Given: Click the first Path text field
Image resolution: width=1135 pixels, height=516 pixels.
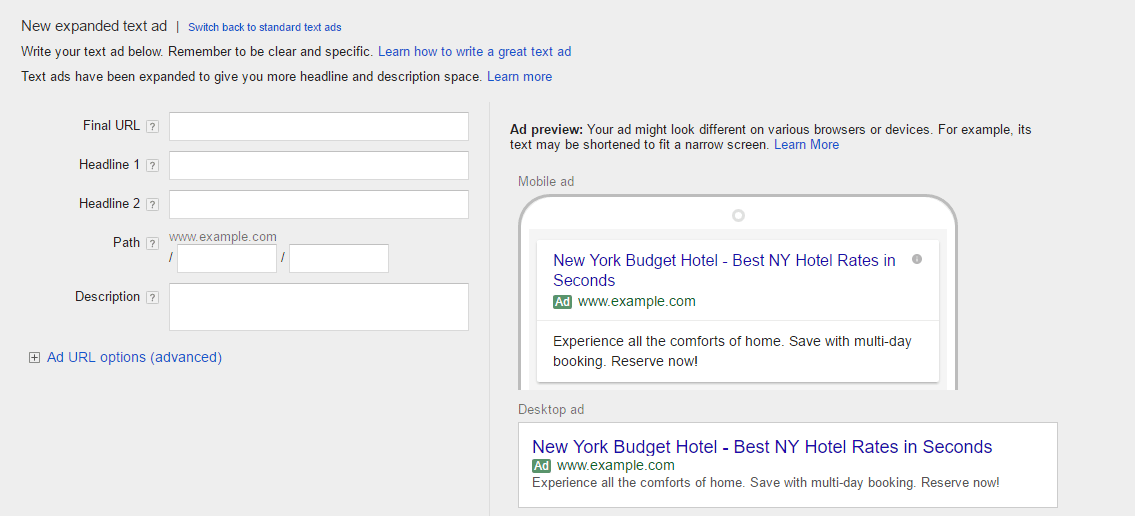Looking at the screenshot, I should click(x=227, y=259).
